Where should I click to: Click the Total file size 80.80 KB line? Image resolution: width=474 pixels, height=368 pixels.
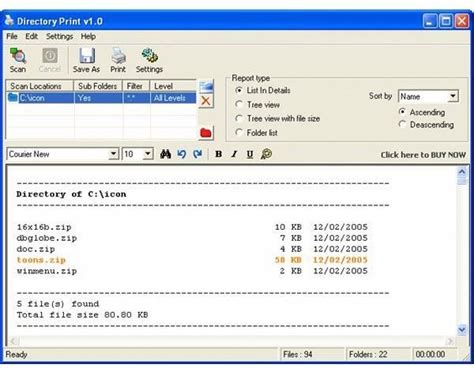[x=82, y=315]
